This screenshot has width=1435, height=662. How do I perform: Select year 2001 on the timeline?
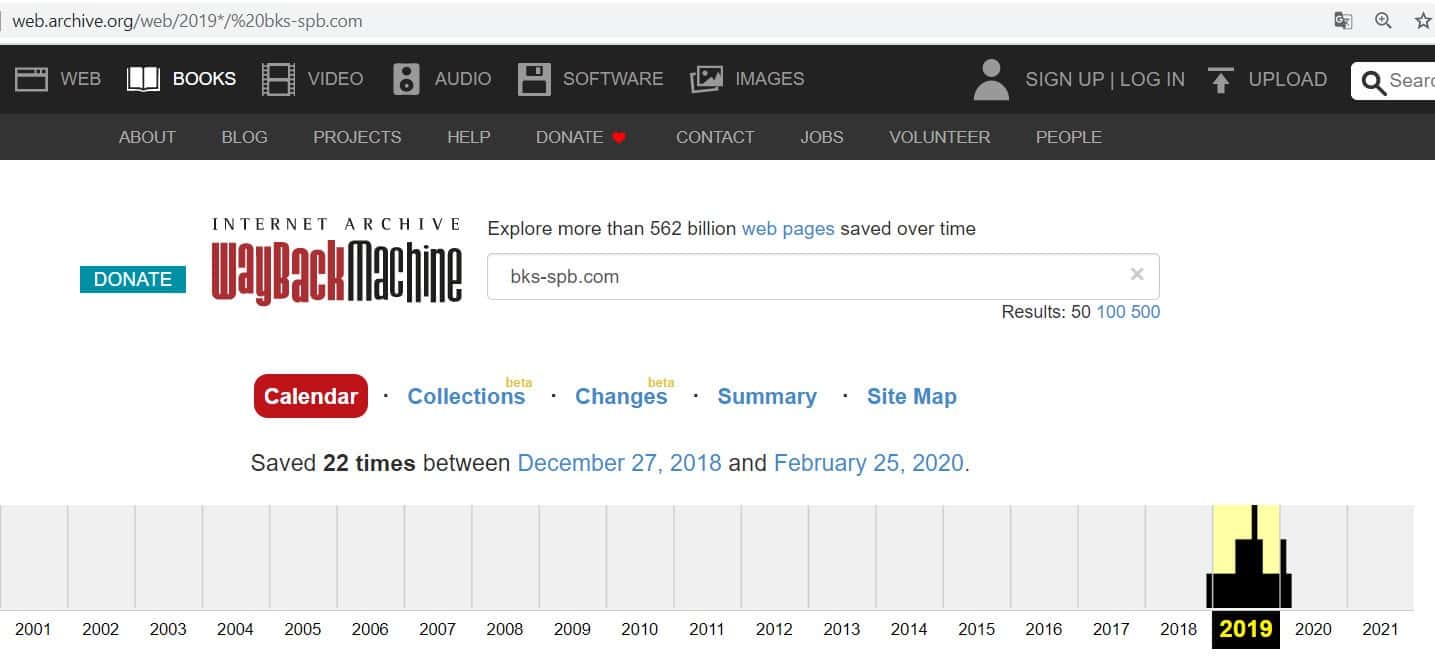tap(33, 629)
